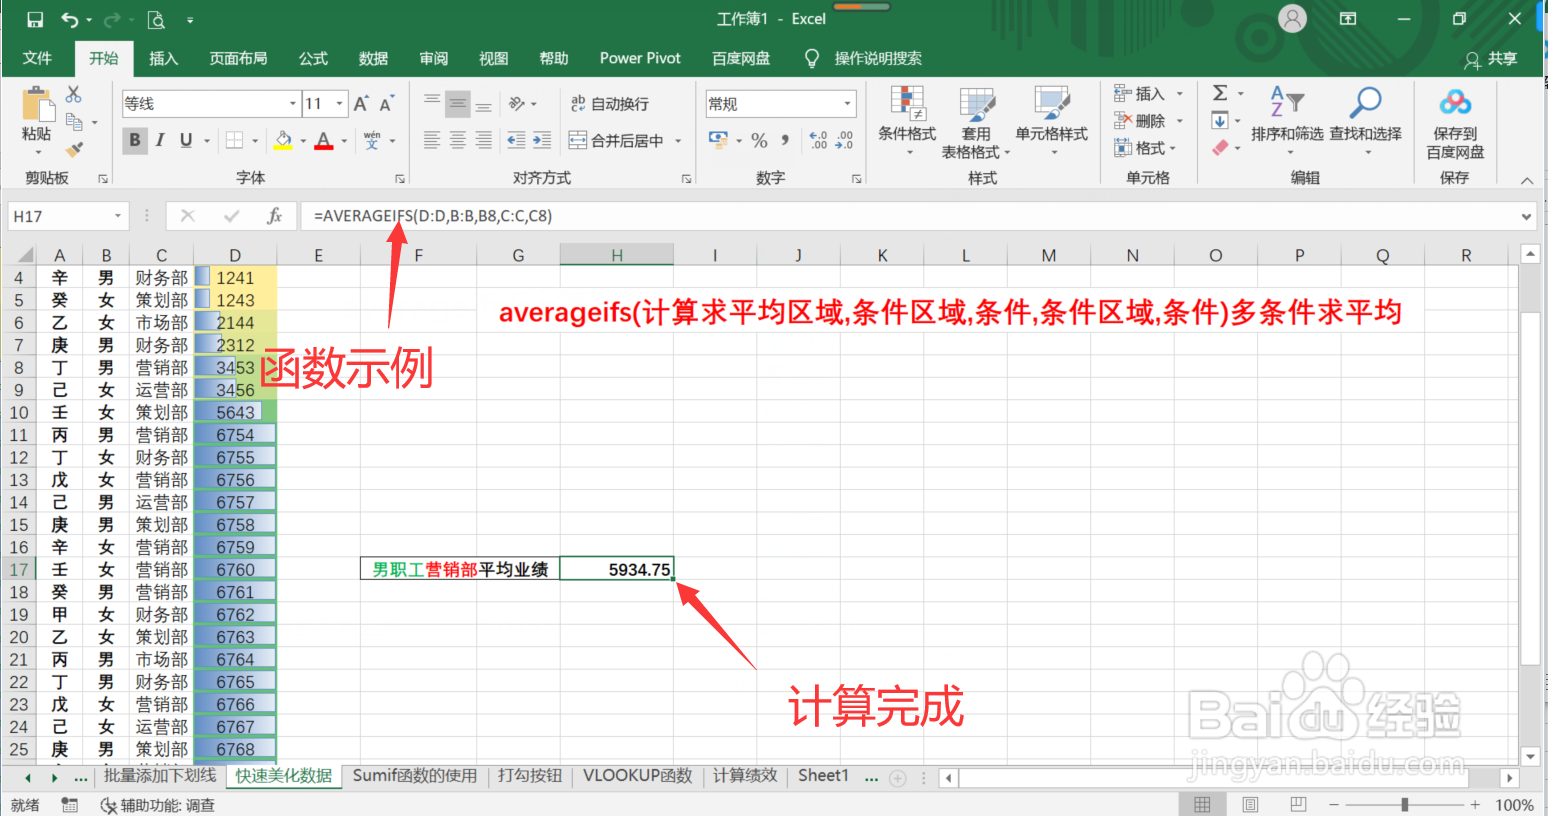
Task: Click the AutoSum sigma icon
Action: click(1220, 93)
